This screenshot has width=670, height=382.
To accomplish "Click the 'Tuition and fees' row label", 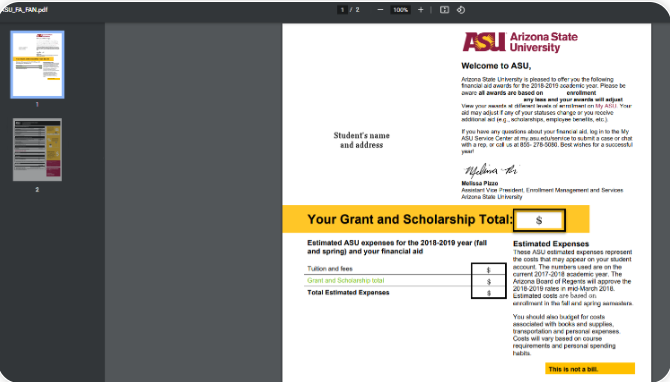I will click(x=330, y=269).
